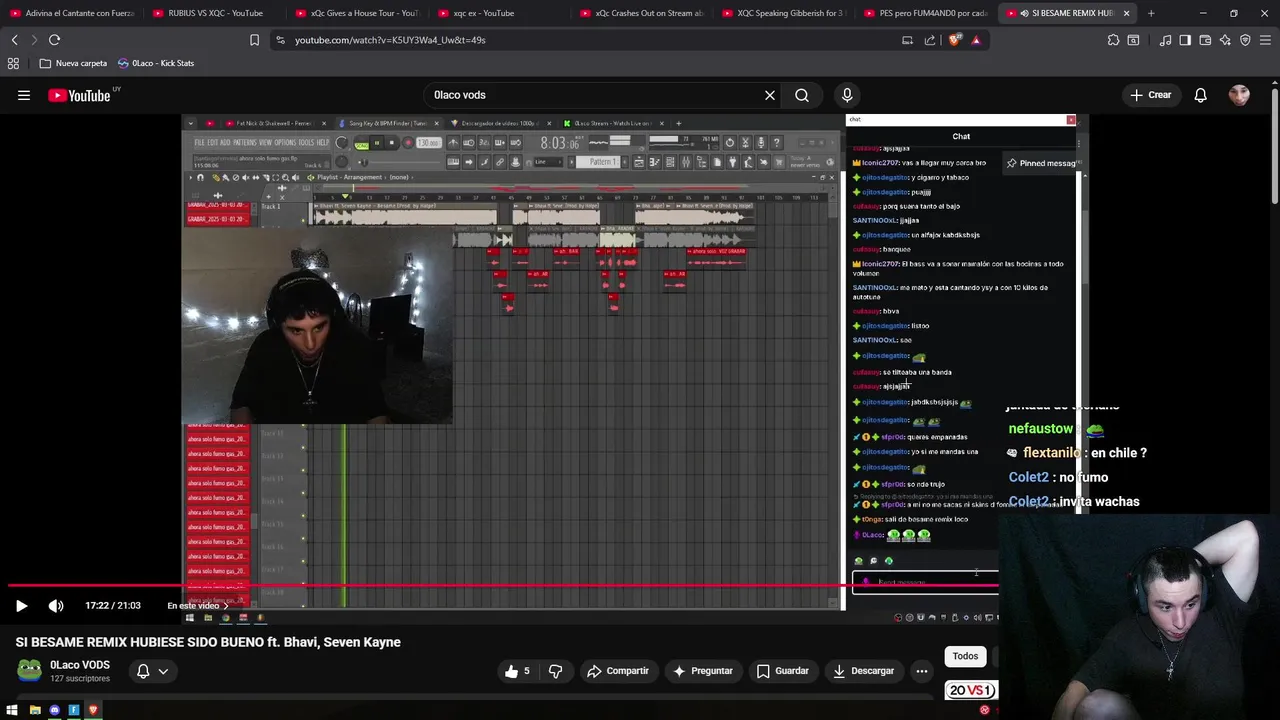The image size is (1280, 720).
Task: Click the Preguntar button
Action: (702, 671)
